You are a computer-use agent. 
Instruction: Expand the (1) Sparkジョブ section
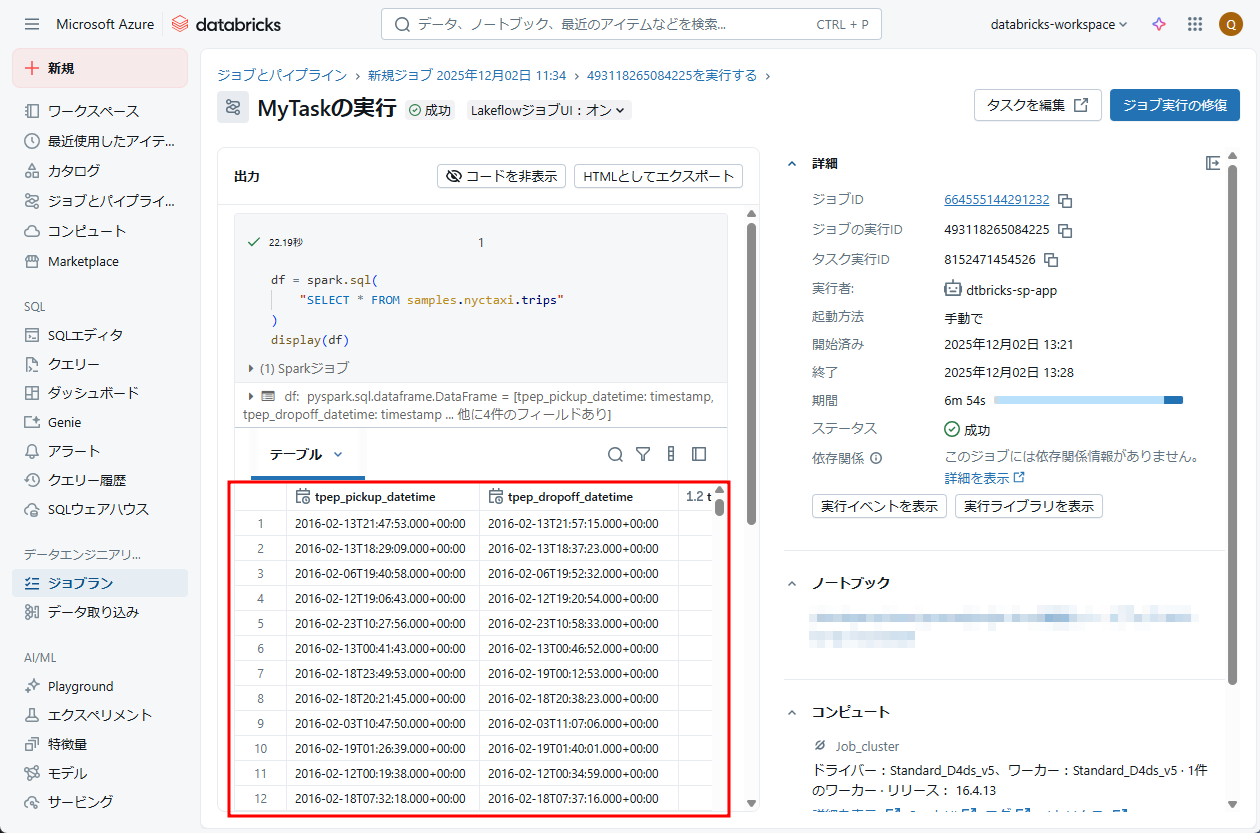[298, 368]
